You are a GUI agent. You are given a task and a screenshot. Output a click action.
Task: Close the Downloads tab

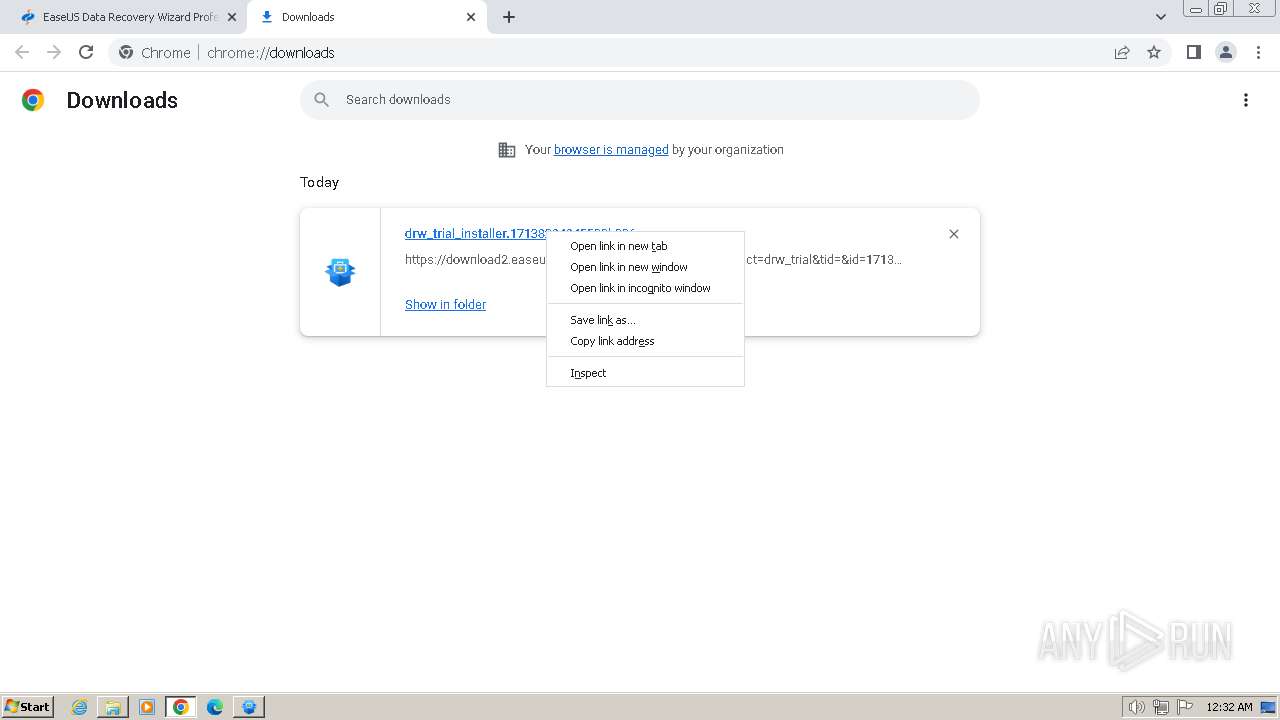tap(471, 17)
